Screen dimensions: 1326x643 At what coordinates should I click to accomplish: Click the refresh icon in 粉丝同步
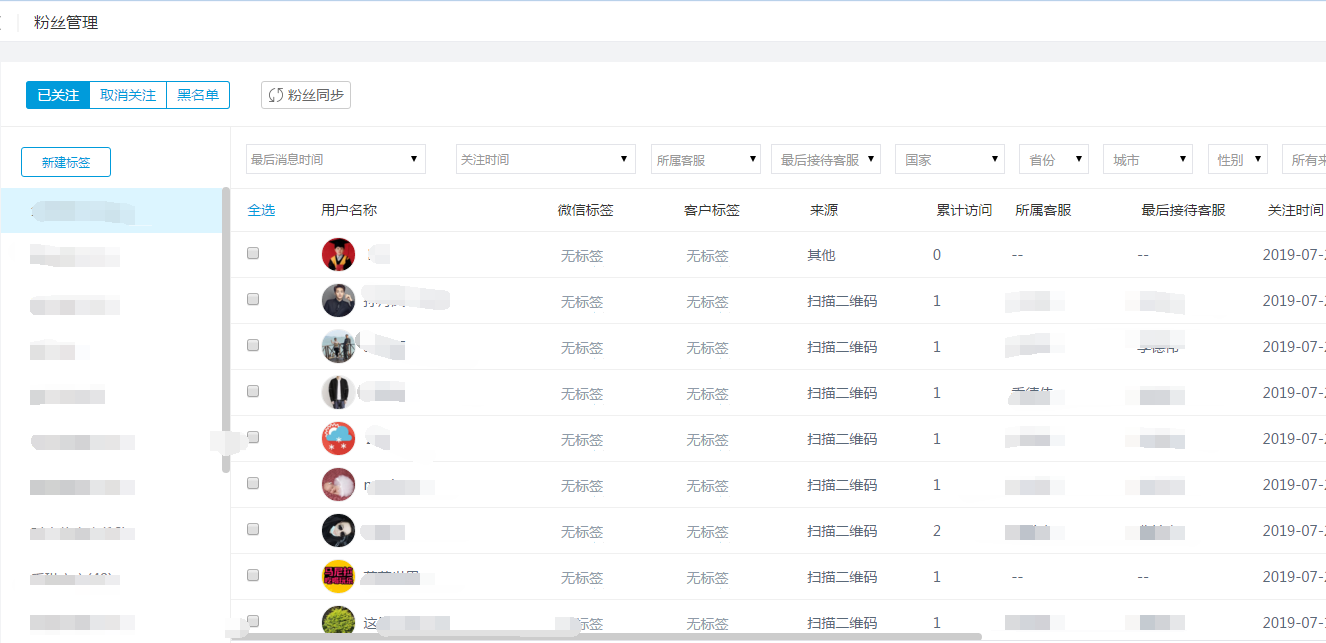pyautogui.click(x=276, y=95)
